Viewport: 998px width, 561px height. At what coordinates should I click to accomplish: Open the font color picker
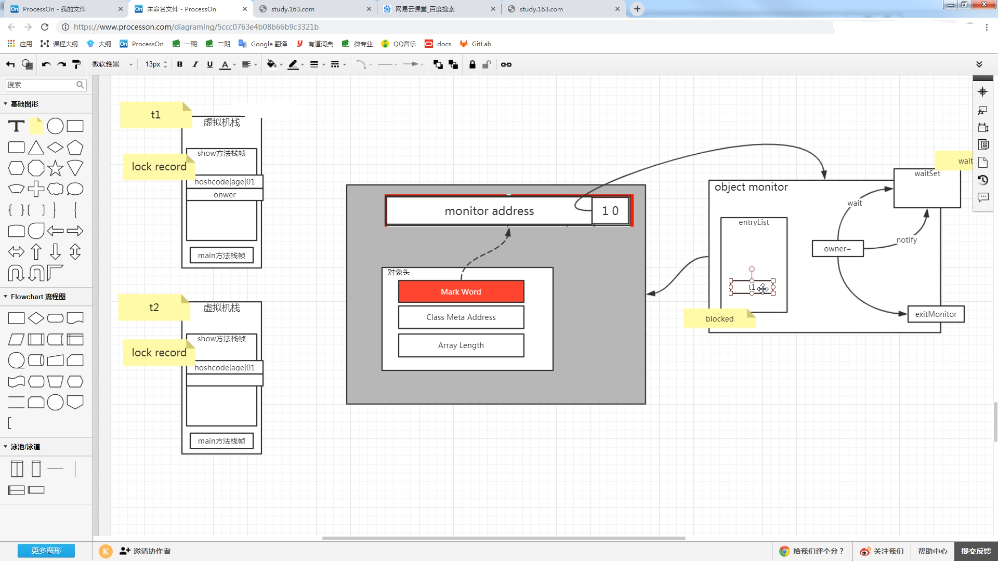tap(227, 64)
